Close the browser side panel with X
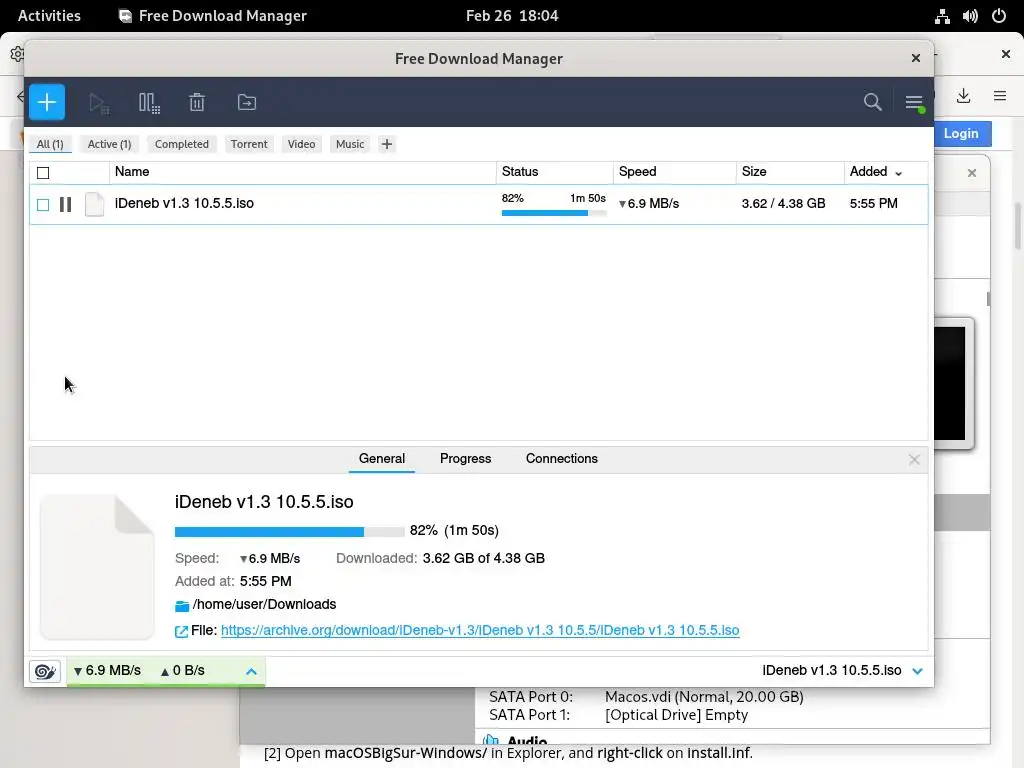This screenshot has height=768, width=1024. point(972,173)
